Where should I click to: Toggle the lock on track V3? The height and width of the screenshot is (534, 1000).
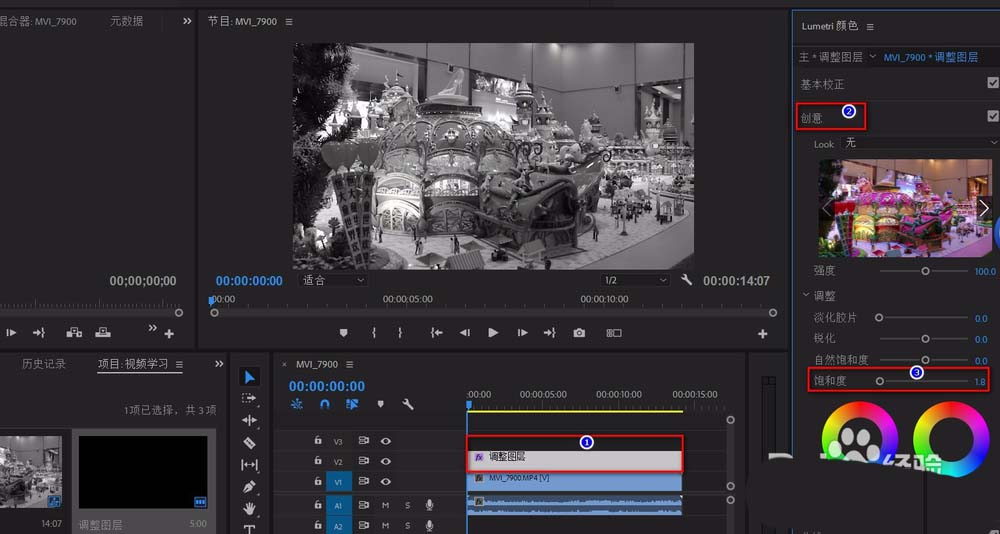pos(318,440)
